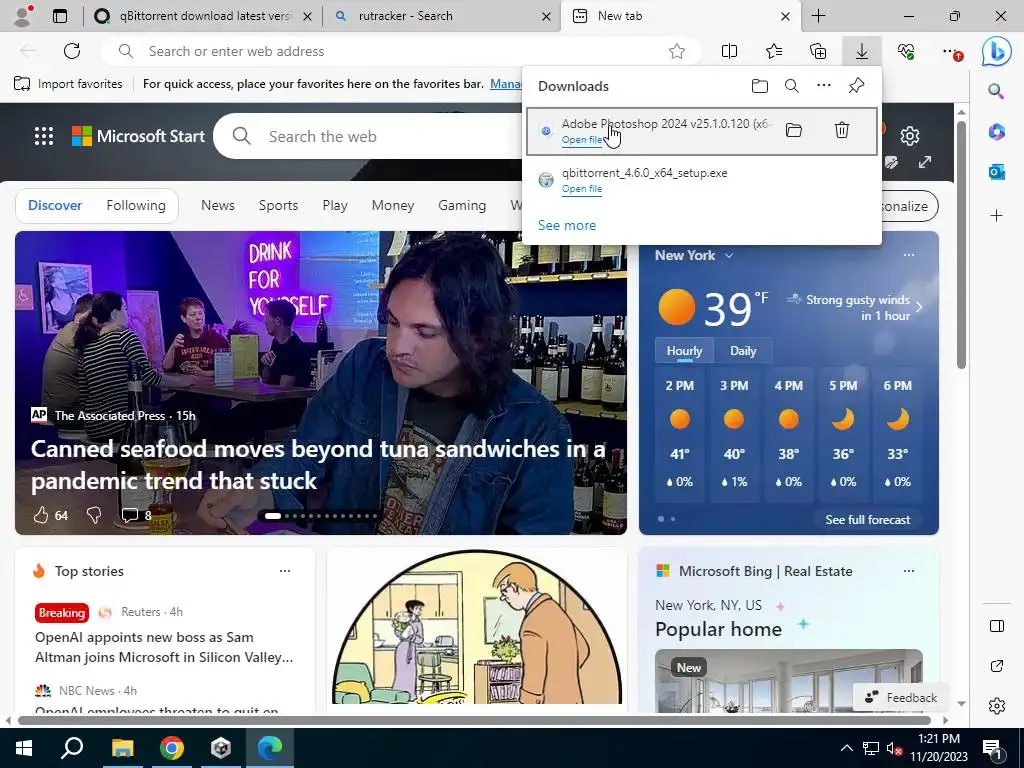
Task: Add this page to favorites star
Action: 677,51
